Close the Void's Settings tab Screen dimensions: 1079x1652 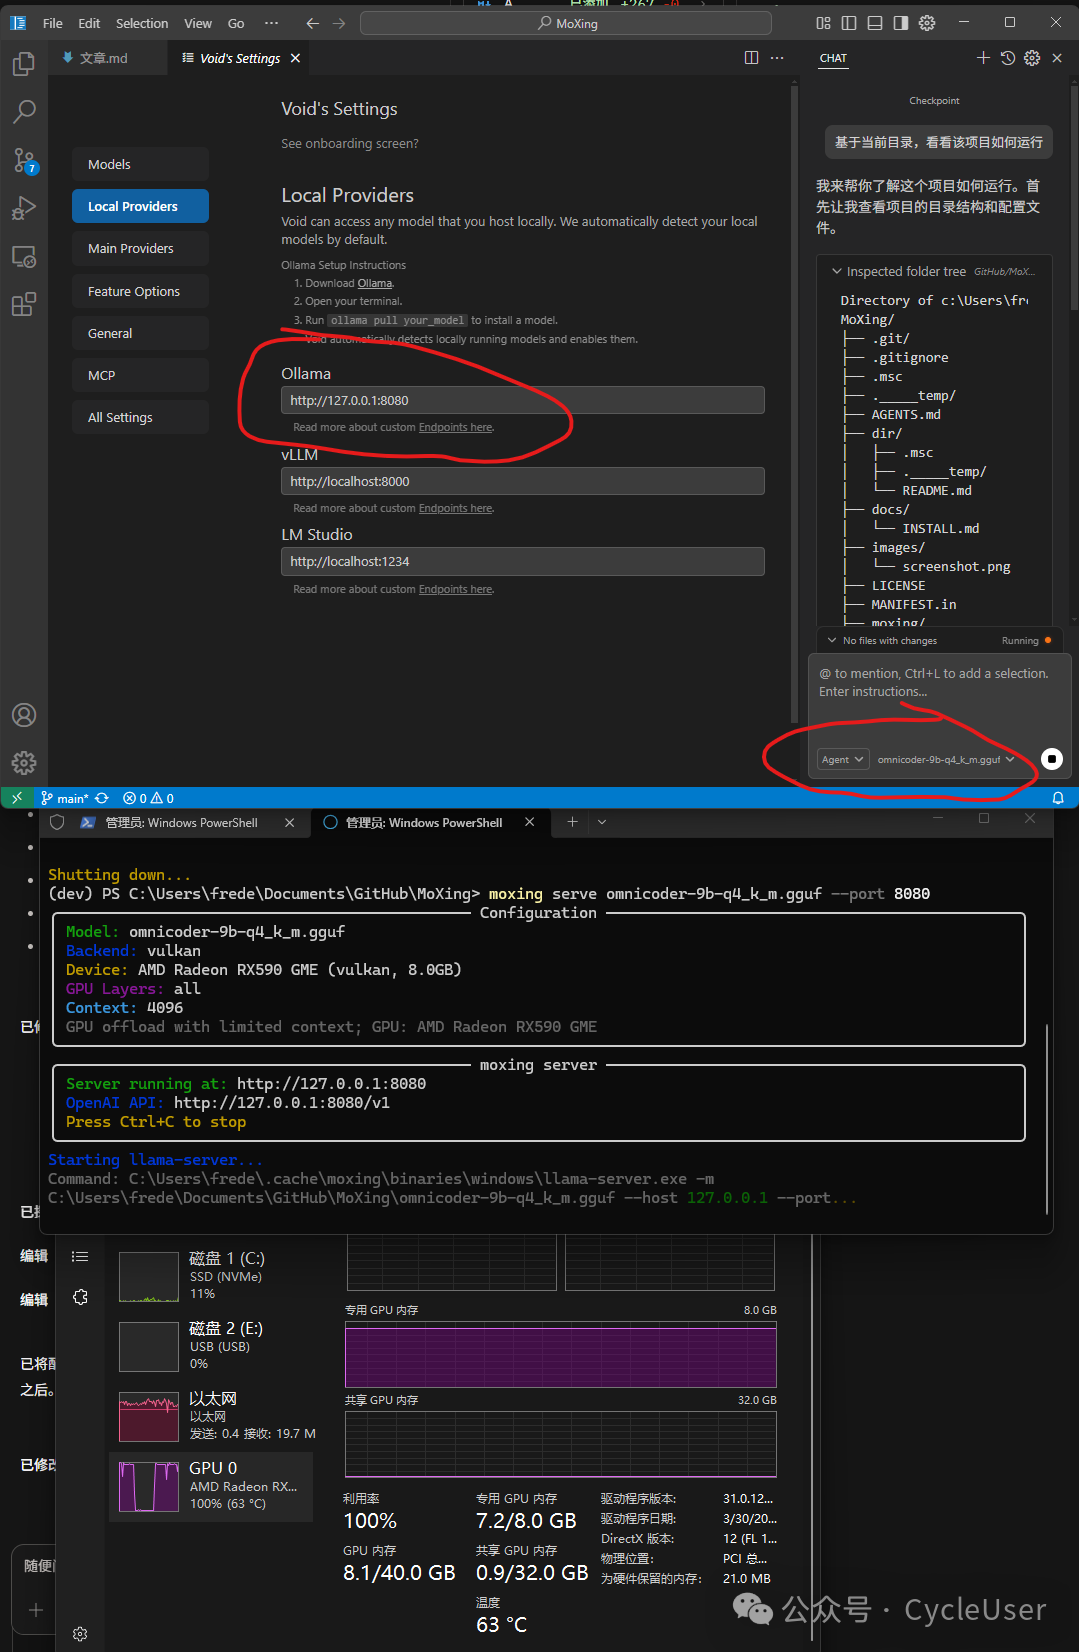pyautogui.click(x=295, y=58)
